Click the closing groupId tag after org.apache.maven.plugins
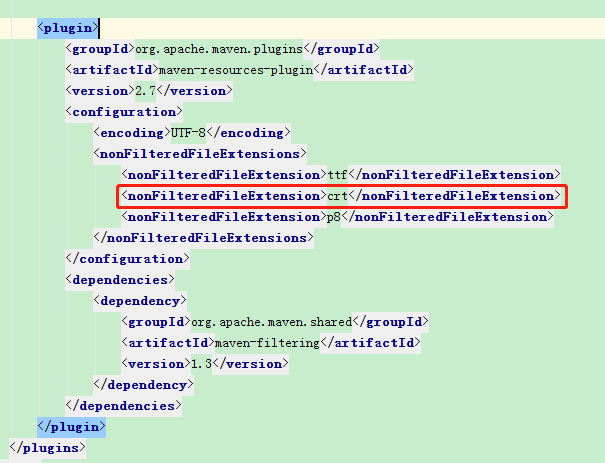The width and height of the screenshot is (605, 463). tap(341, 49)
